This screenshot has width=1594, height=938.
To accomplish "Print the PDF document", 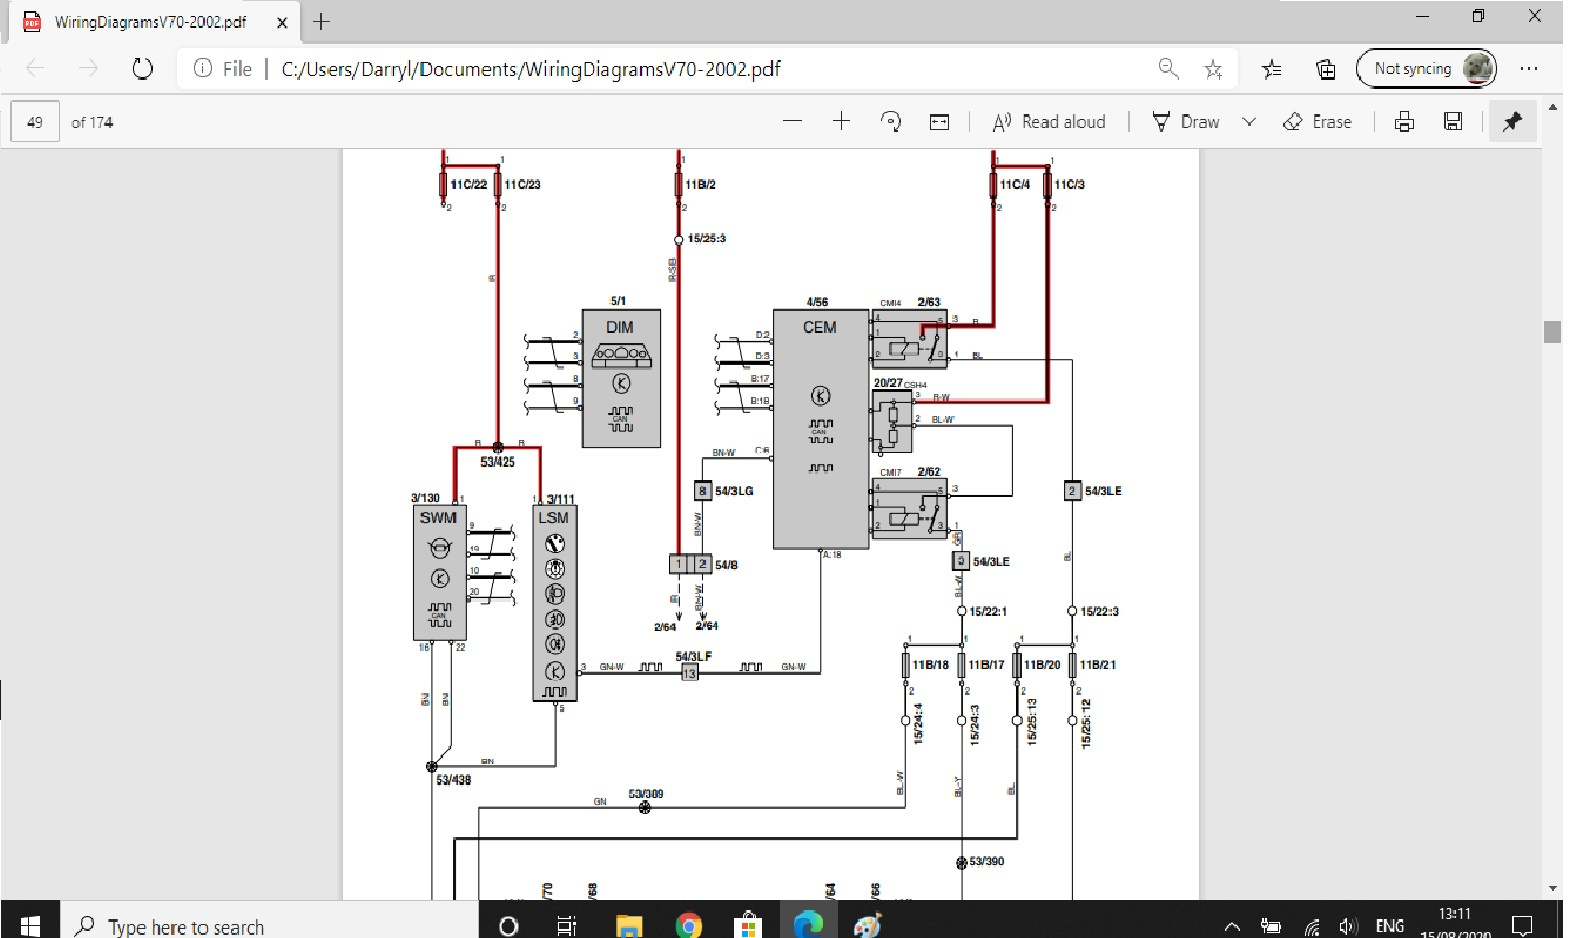I will pos(1404,122).
